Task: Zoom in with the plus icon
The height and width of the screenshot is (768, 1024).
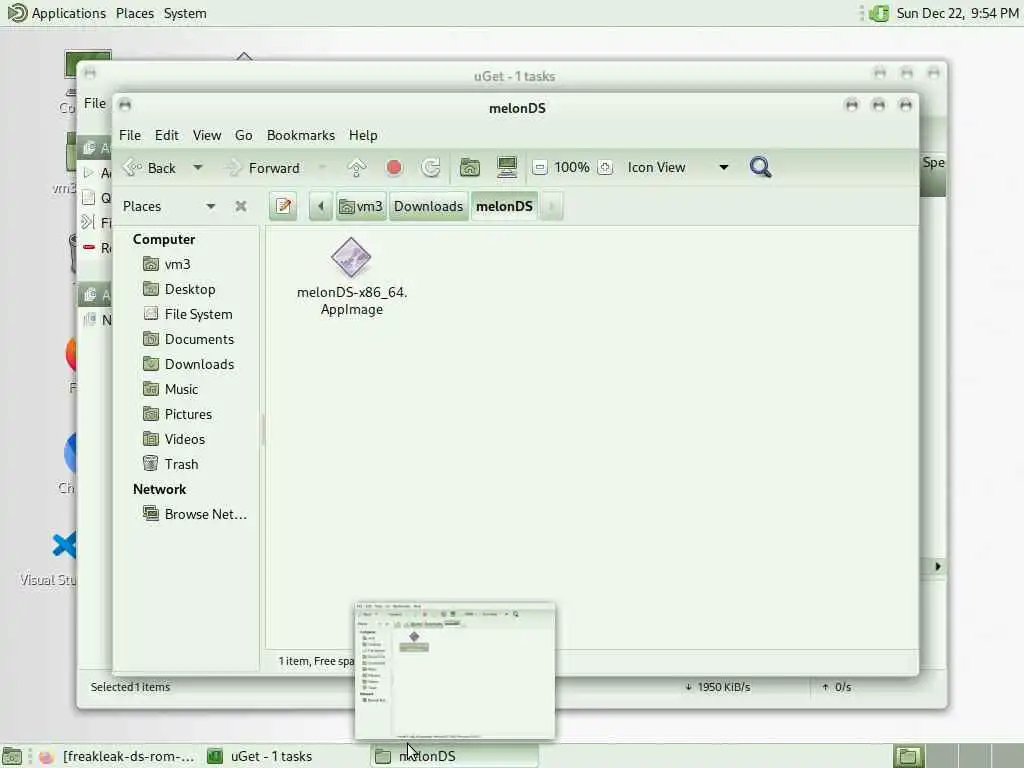Action: coord(605,167)
